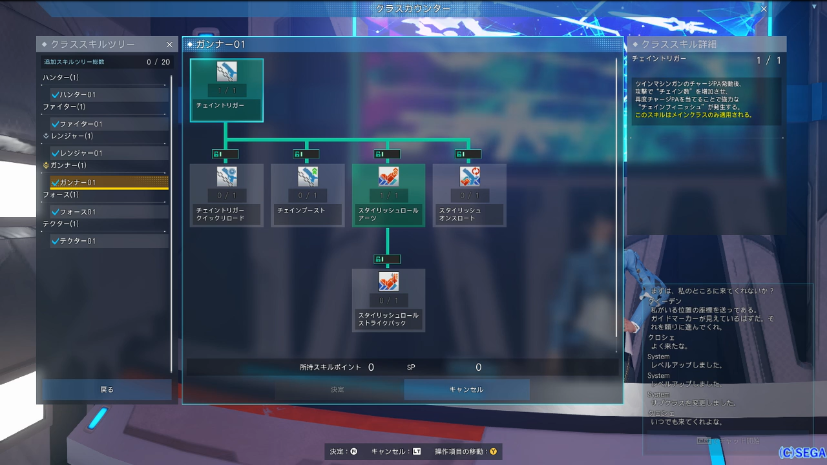Click level badge above スタイリッシュロール アーツ

[x=387, y=154]
